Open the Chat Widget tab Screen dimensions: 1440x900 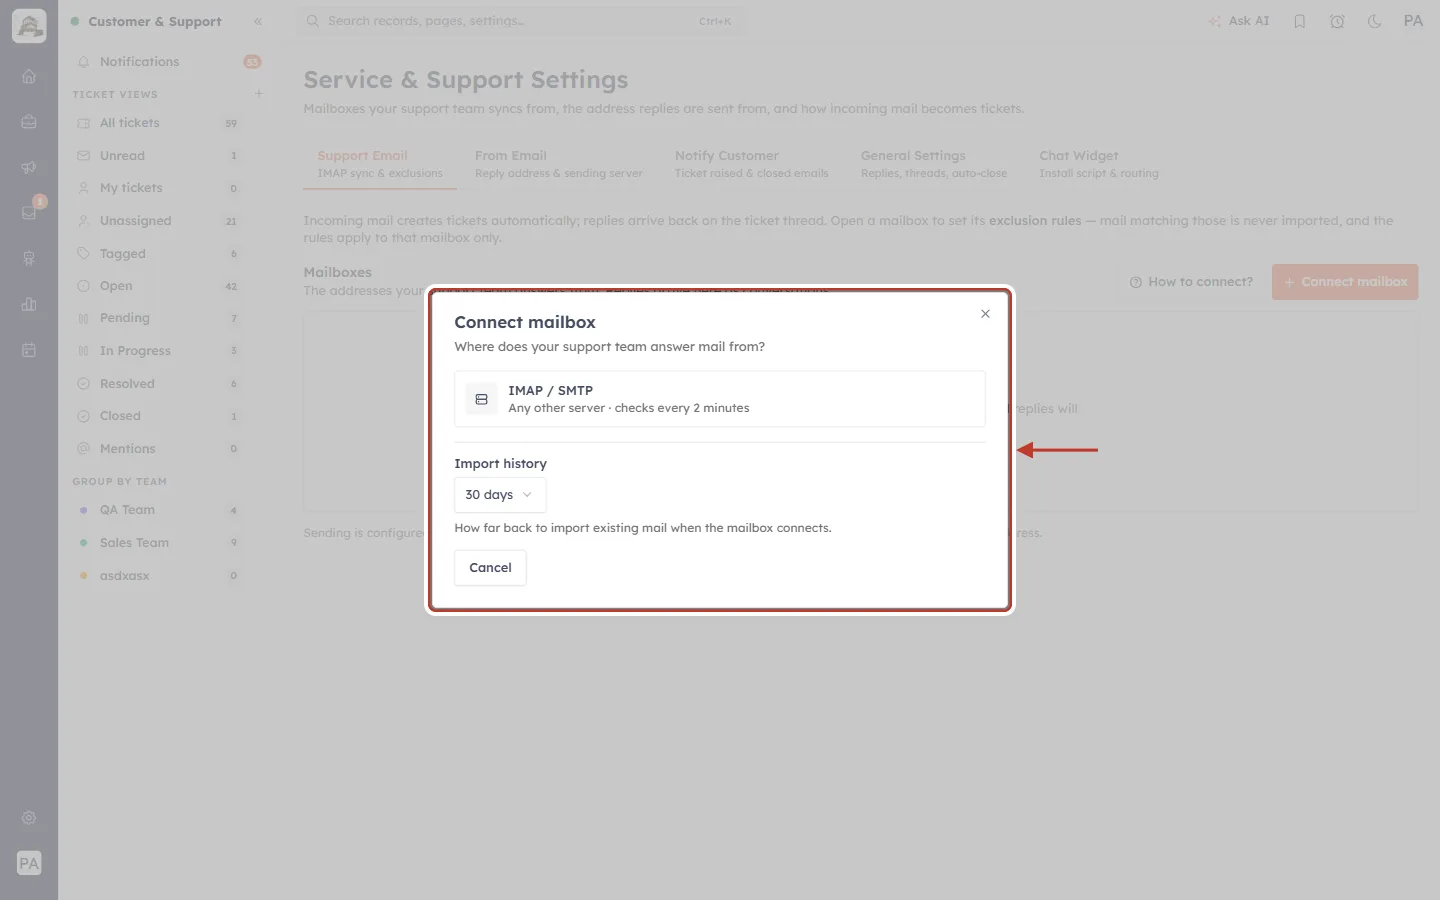point(1099,164)
